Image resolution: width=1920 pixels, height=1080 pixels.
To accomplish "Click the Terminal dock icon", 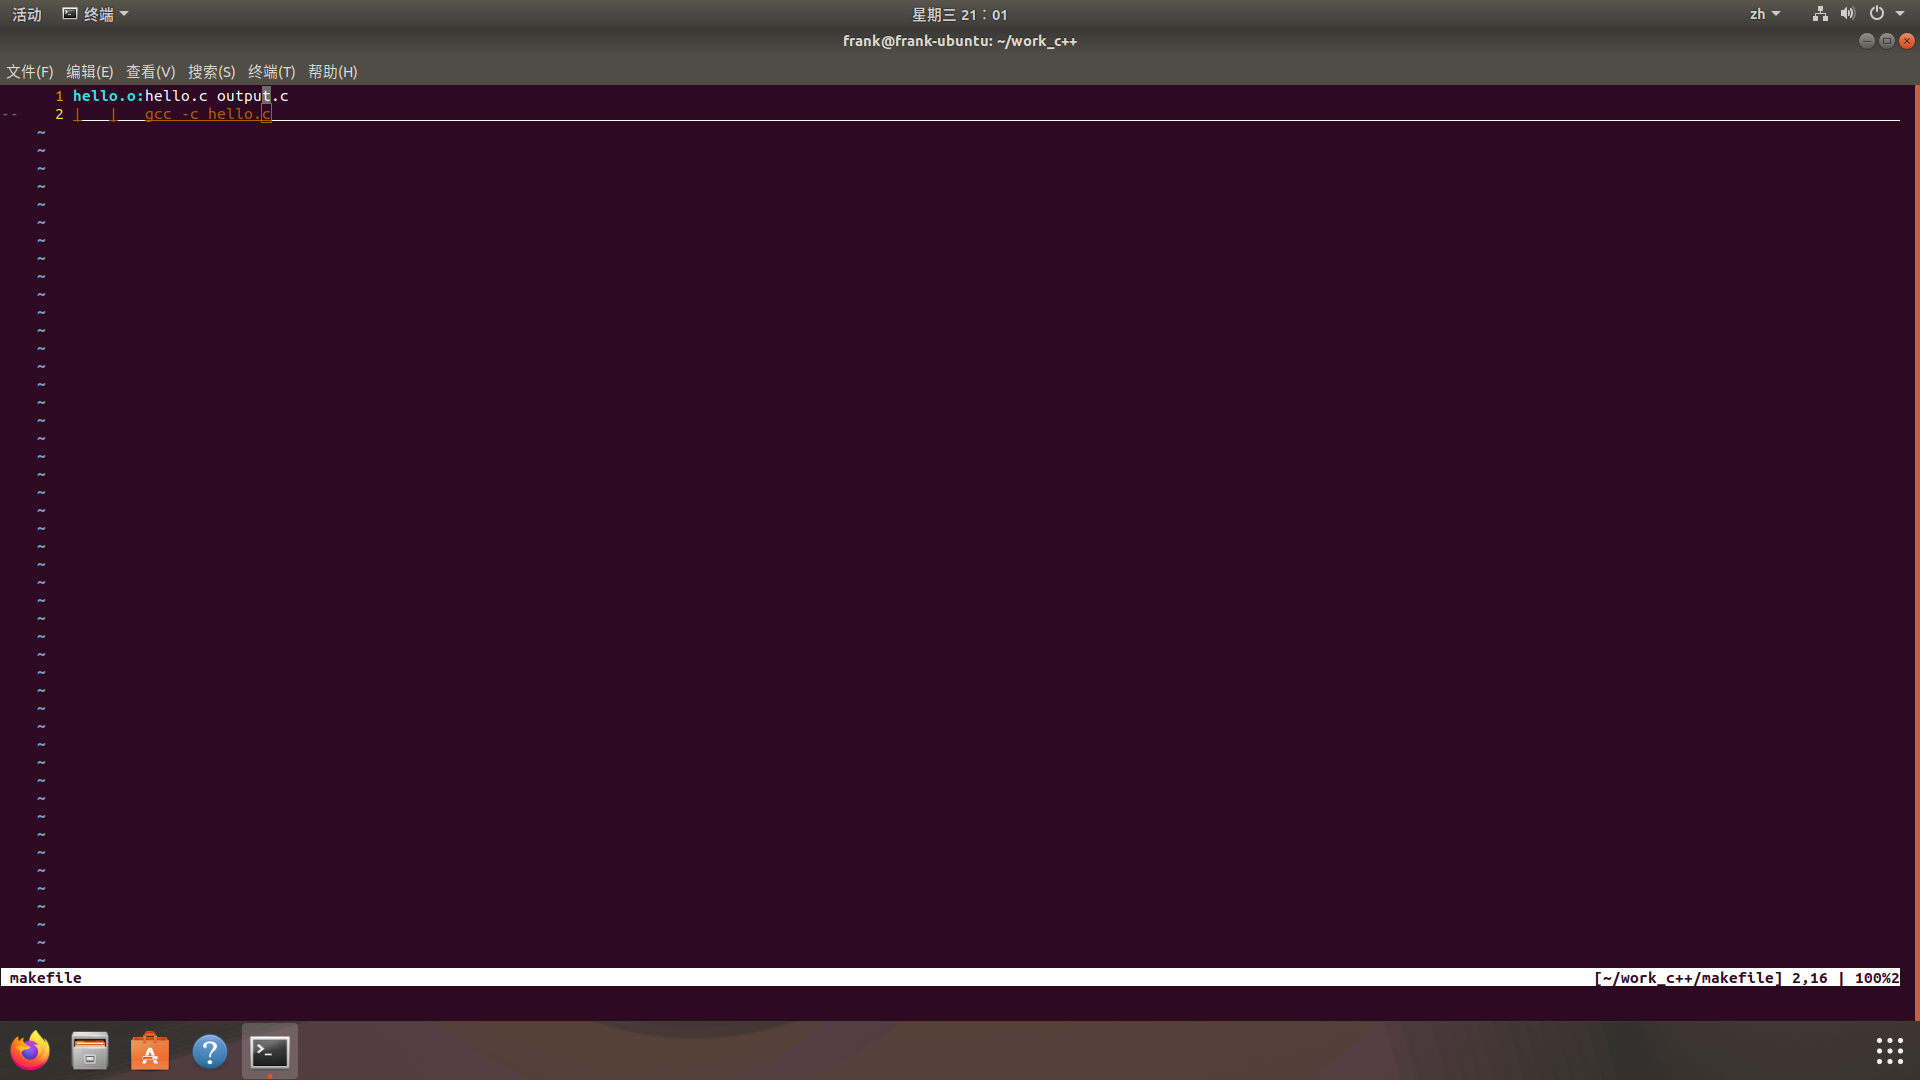I will (270, 1051).
